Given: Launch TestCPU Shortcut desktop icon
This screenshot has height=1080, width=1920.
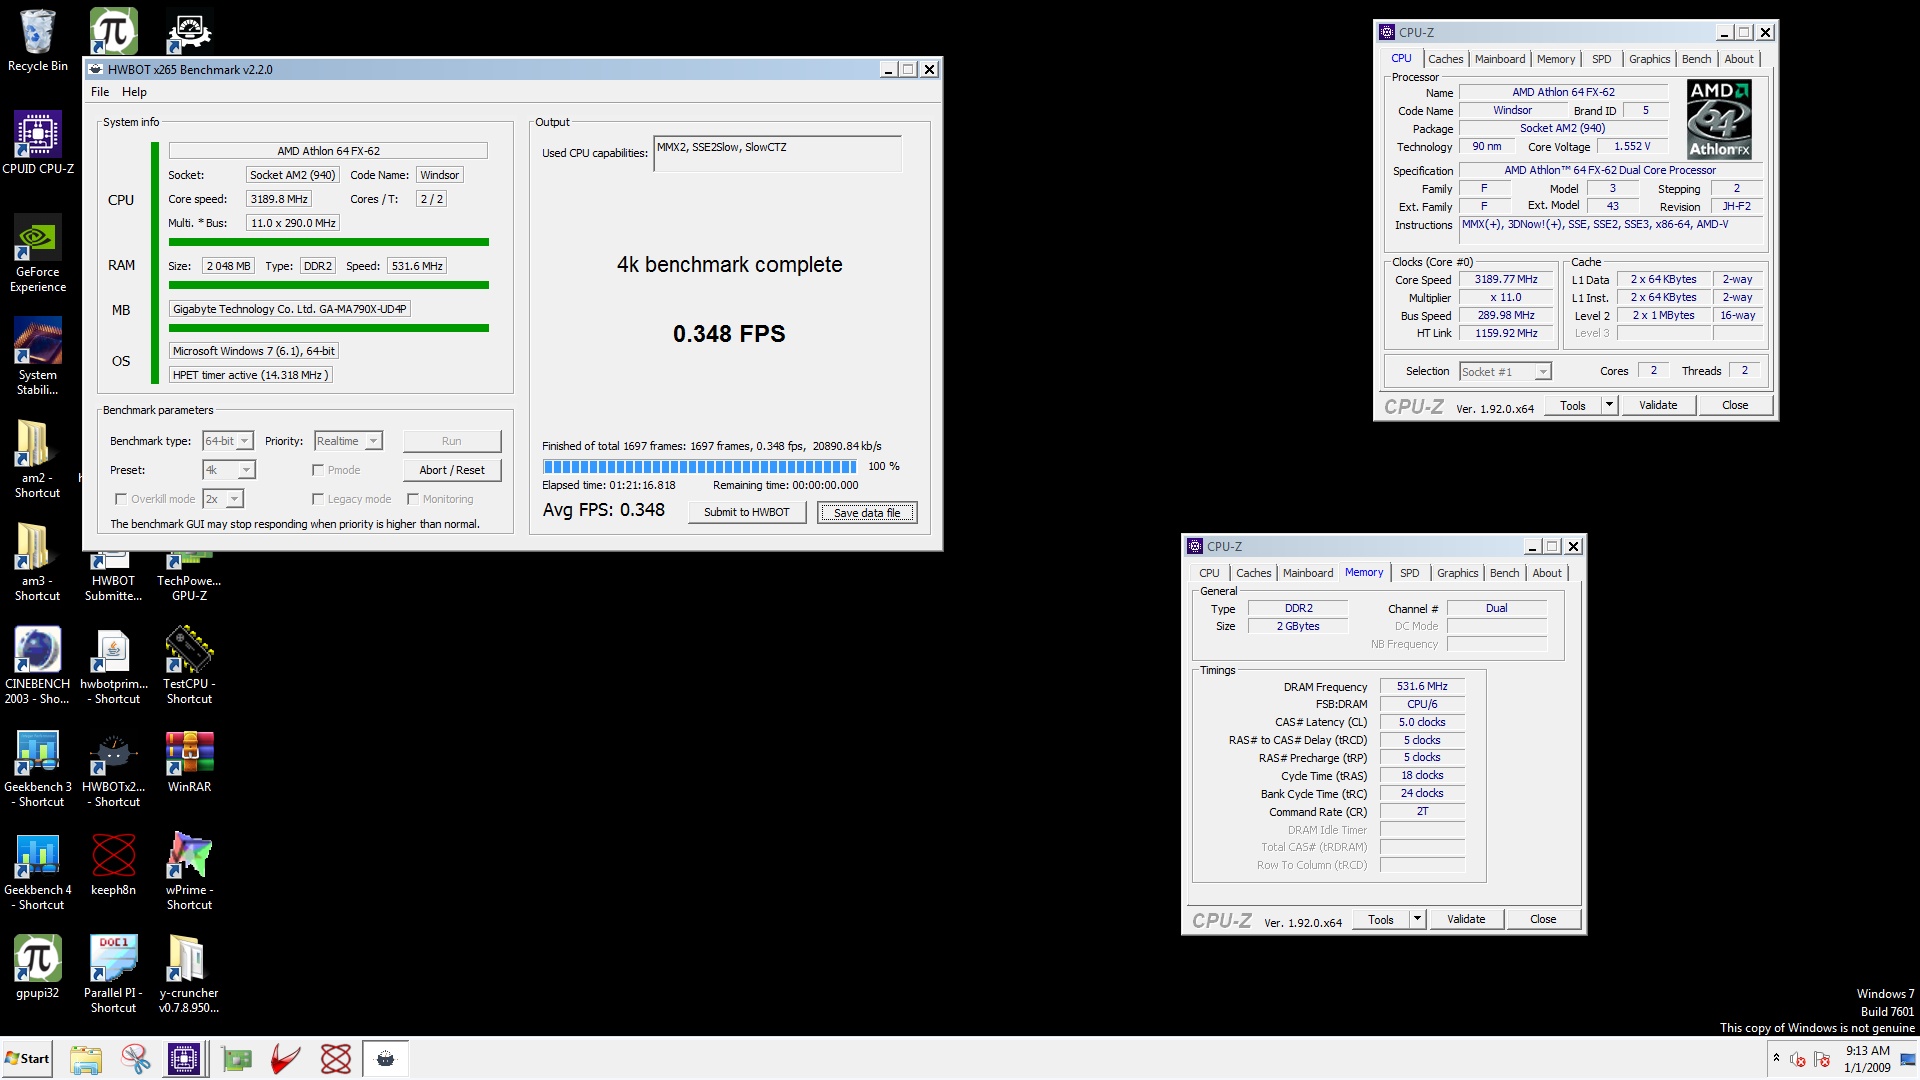Looking at the screenshot, I should [189, 666].
